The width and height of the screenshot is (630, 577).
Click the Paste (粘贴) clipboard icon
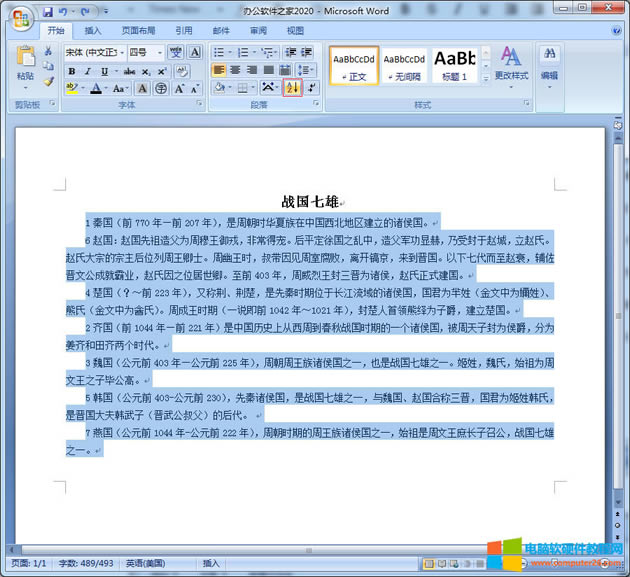(25, 56)
